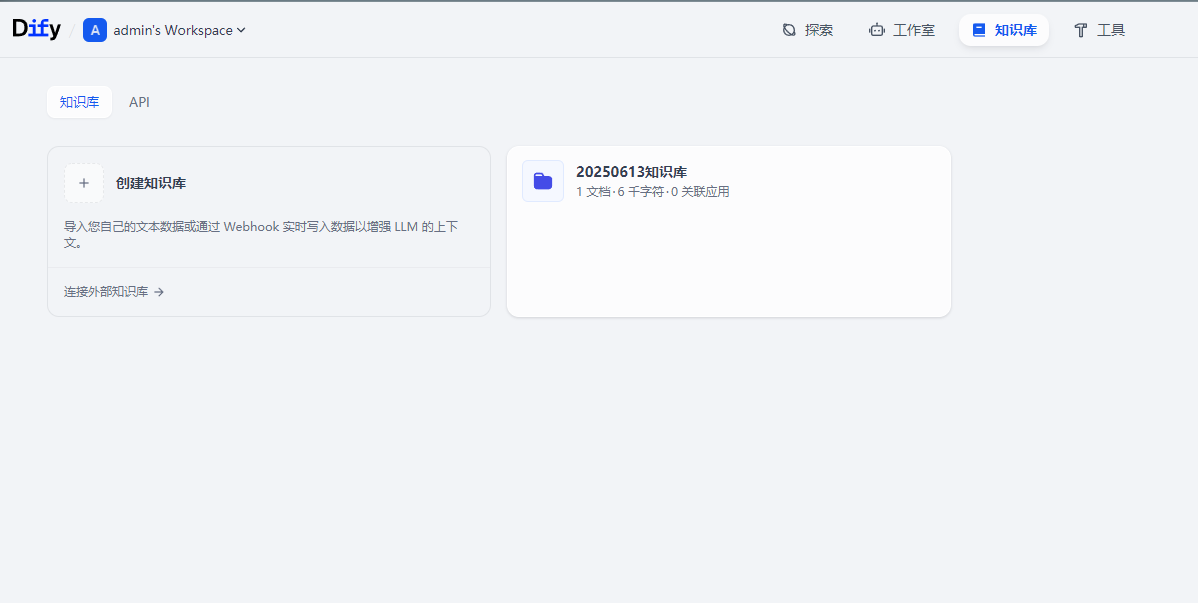Go to the 工作室 menu label
This screenshot has height=603, width=1198.
pyautogui.click(x=914, y=30)
